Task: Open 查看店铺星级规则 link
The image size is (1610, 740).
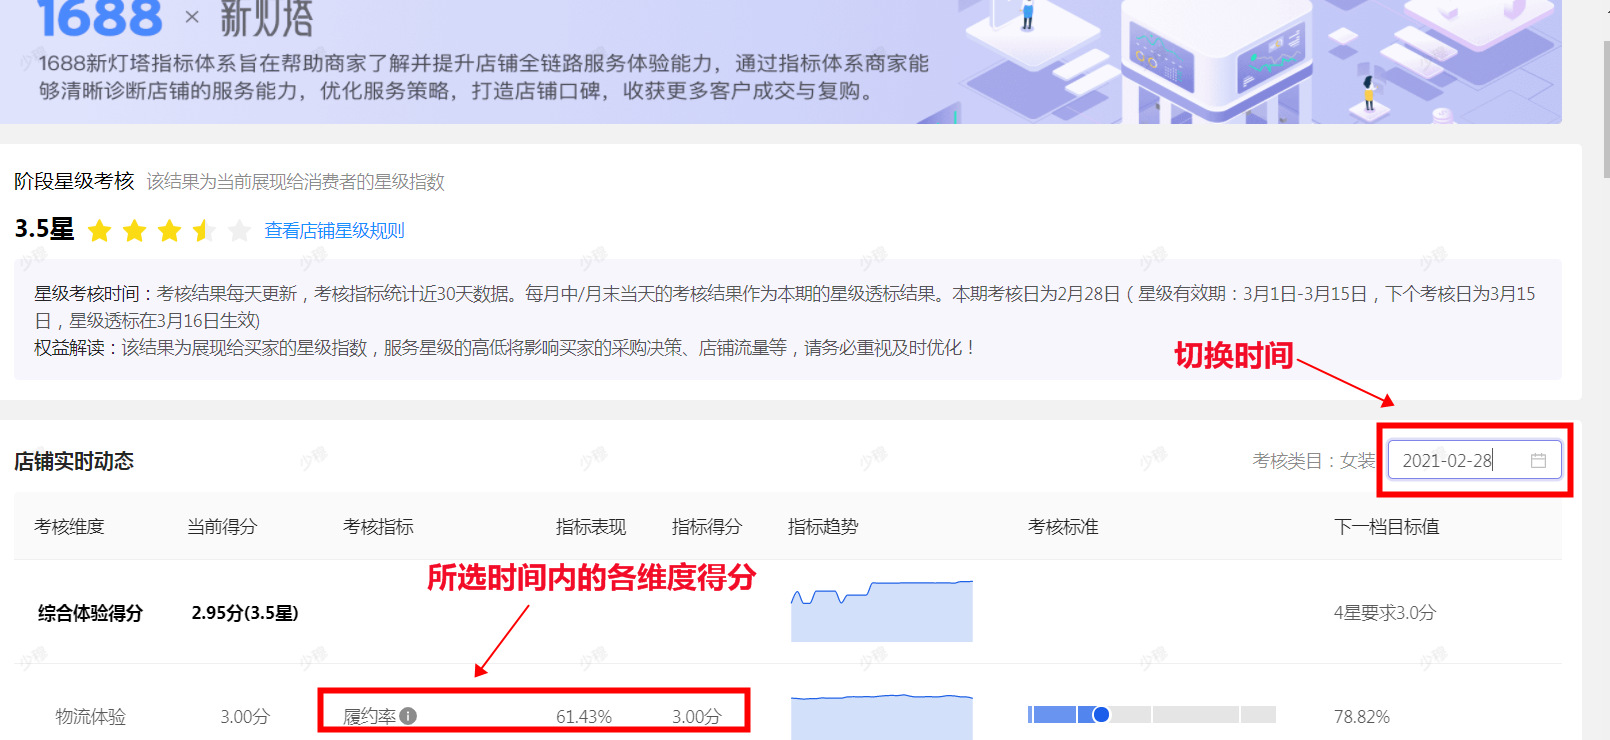Action: (x=334, y=231)
